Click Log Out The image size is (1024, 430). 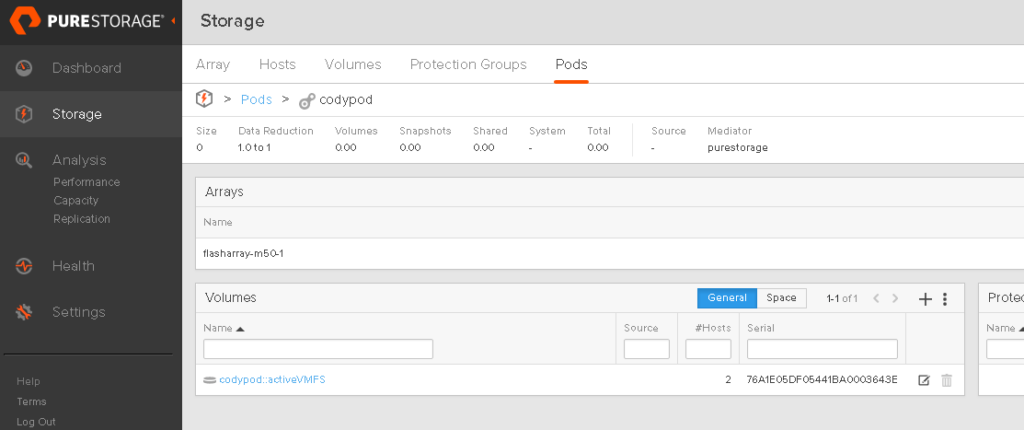(x=36, y=422)
